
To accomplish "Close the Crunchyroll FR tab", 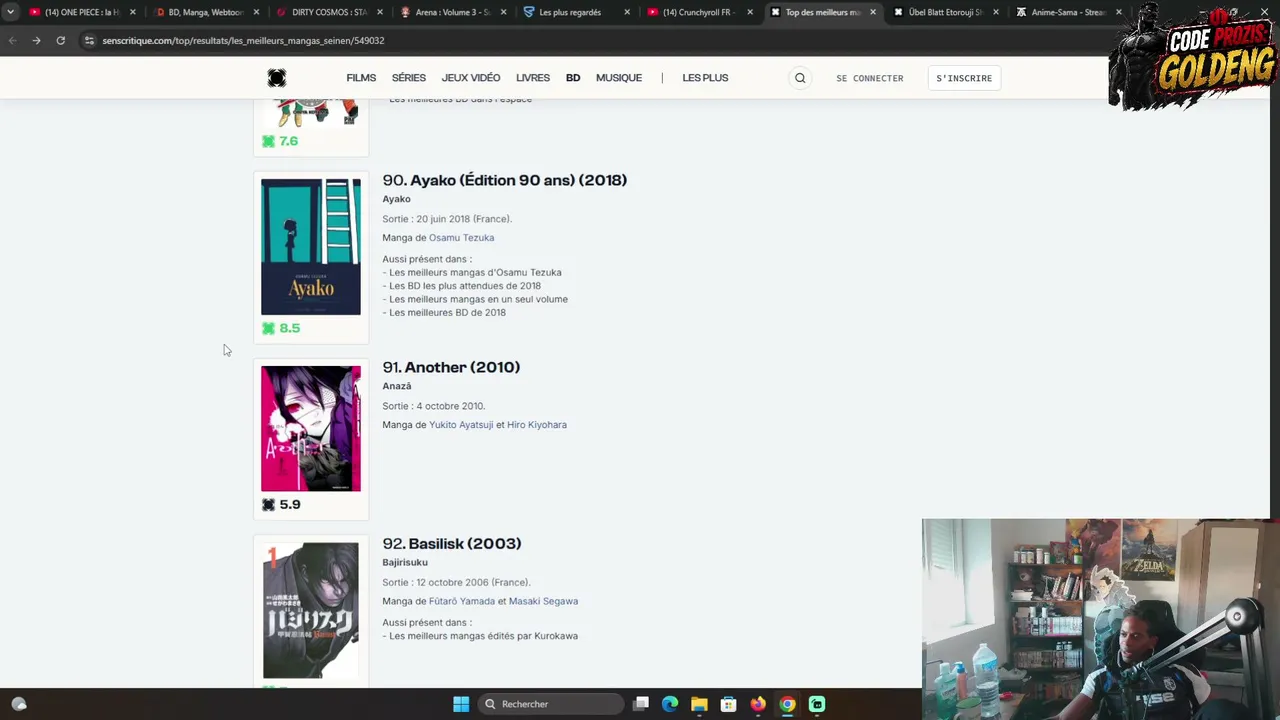I will [750, 12].
